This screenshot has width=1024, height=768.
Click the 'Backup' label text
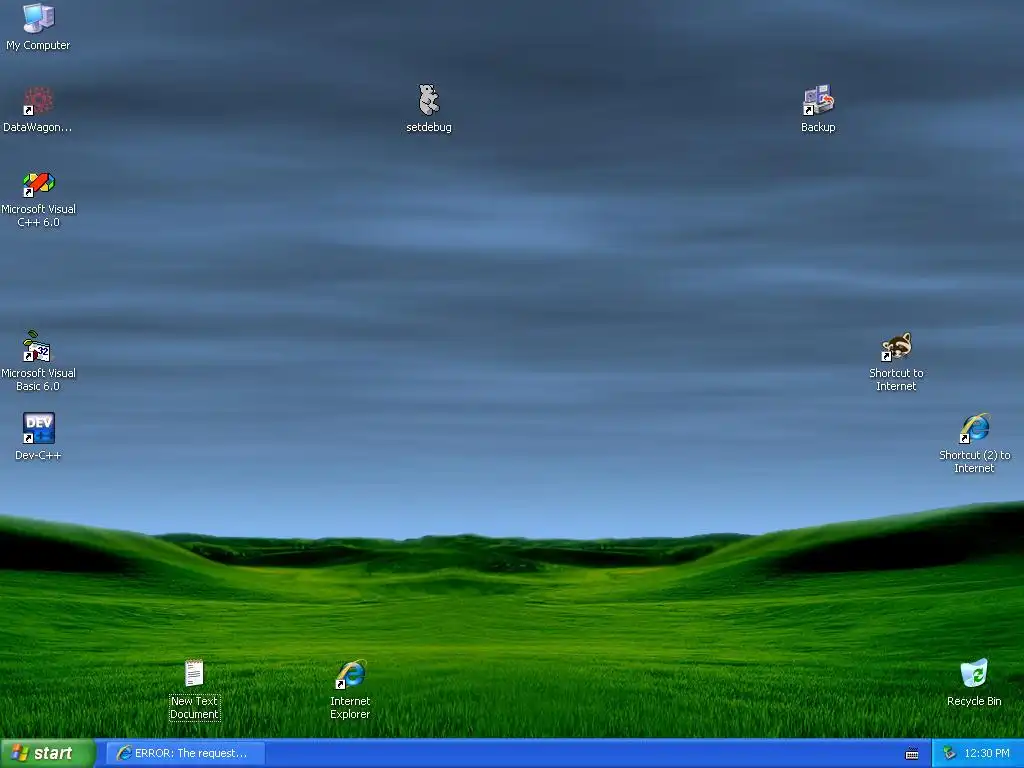pyautogui.click(x=818, y=127)
